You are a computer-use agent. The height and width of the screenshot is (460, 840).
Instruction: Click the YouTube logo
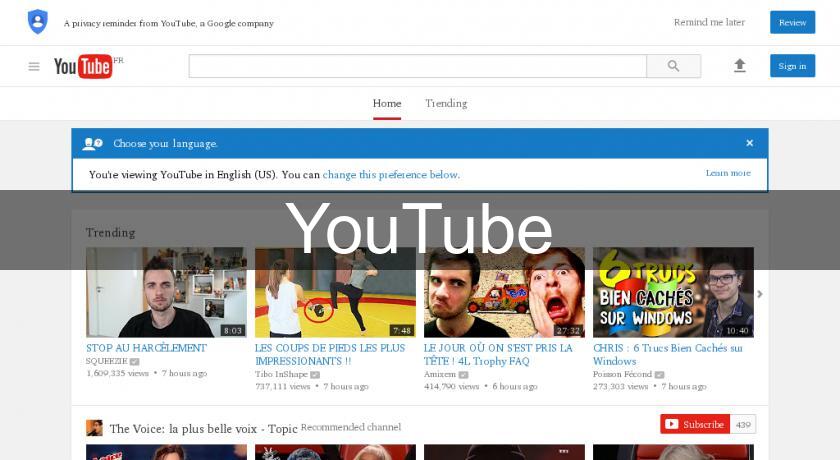tap(83, 66)
